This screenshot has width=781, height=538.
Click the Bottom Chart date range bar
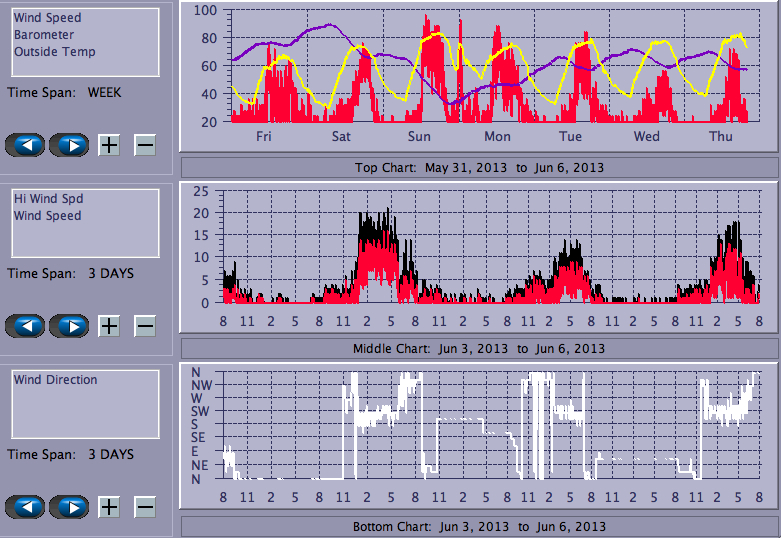point(479,527)
